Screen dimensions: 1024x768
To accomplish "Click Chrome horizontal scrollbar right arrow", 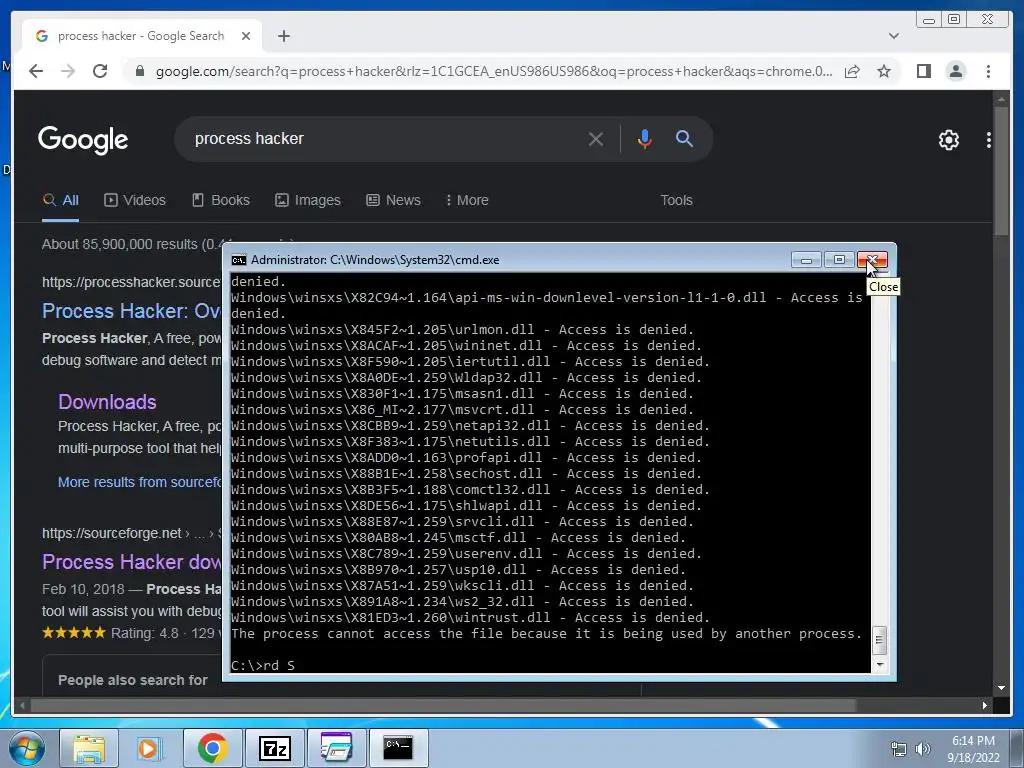I will point(985,705).
